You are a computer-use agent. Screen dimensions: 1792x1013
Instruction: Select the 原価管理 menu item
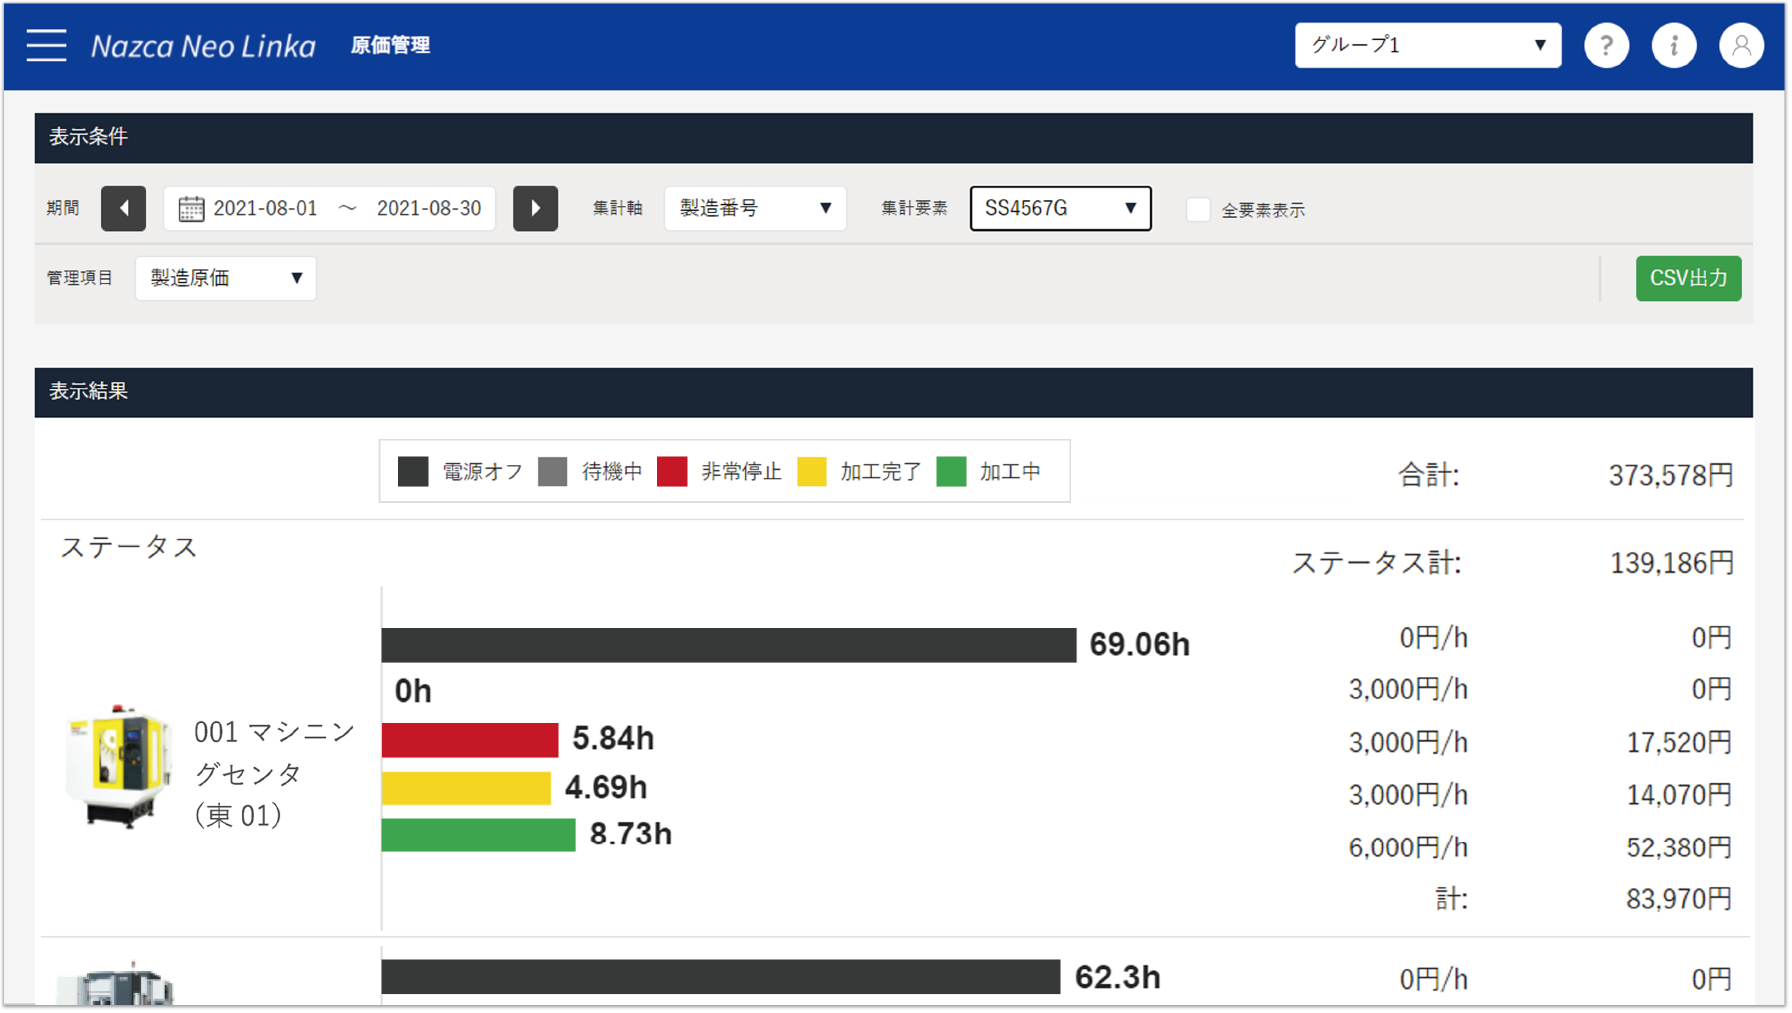pos(390,45)
